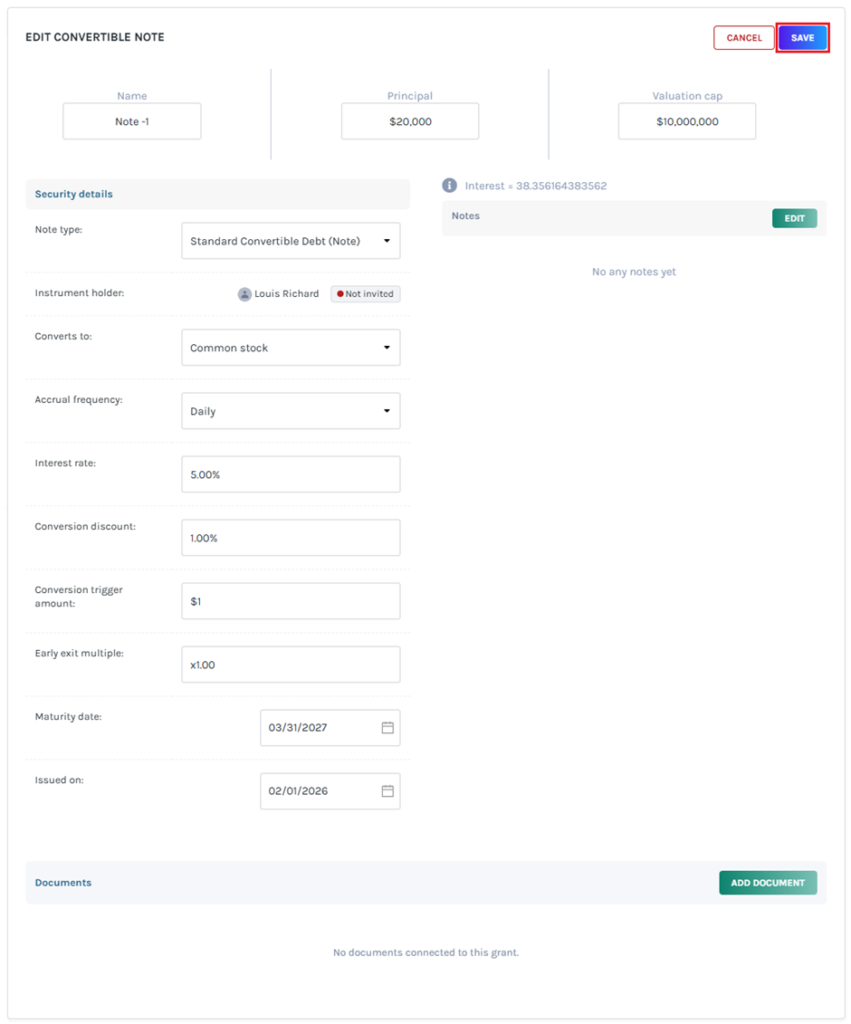Click the Name field showing Note -1
The height and width of the screenshot is (1024, 851).
pos(132,121)
